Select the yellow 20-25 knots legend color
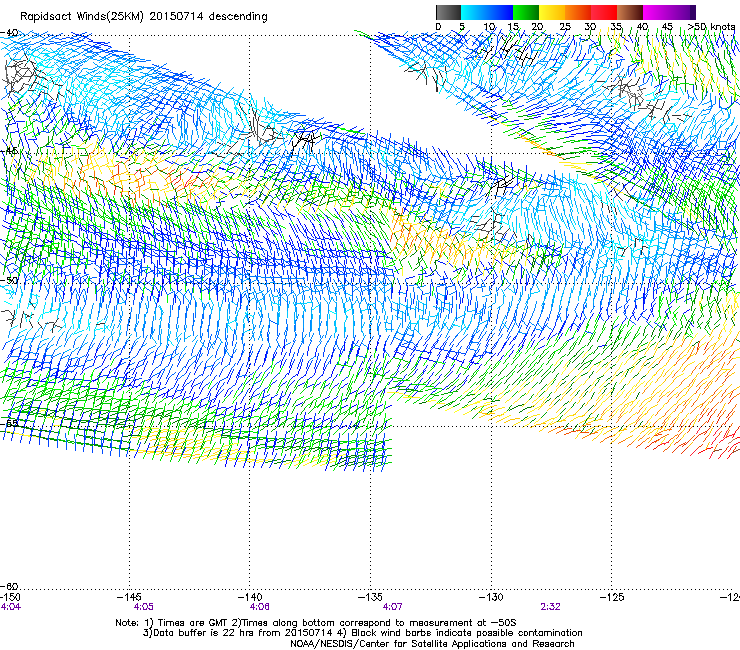740x650 pixels. coord(552,12)
